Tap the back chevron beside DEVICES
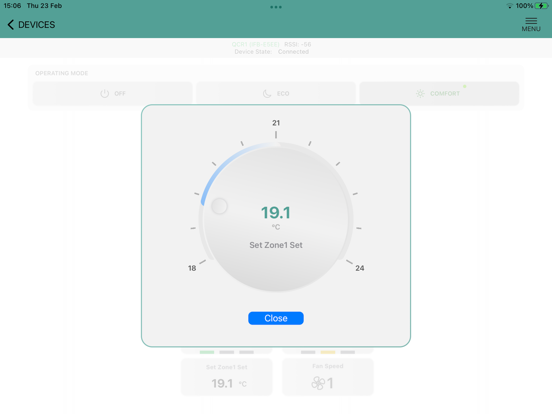The height and width of the screenshot is (414, 552). click(11, 25)
